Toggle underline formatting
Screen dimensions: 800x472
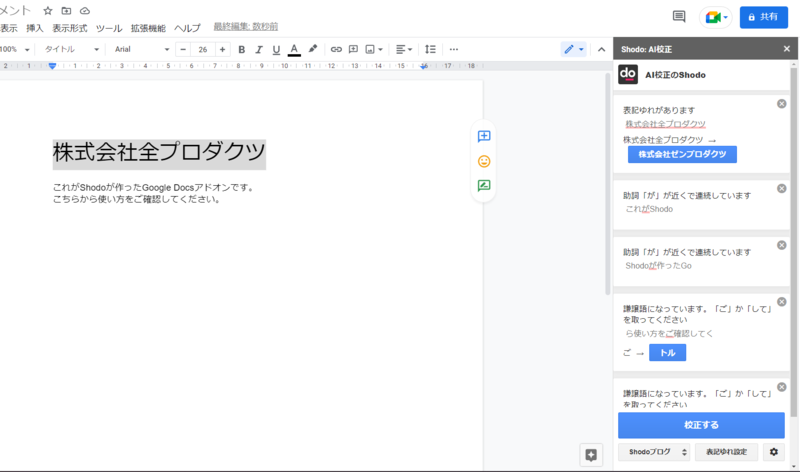click(x=276, y=49)
